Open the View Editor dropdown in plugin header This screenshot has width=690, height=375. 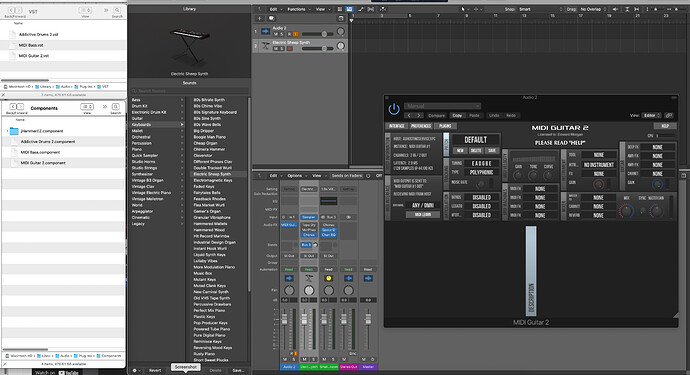pyautogui.click(x=652, y=115)
